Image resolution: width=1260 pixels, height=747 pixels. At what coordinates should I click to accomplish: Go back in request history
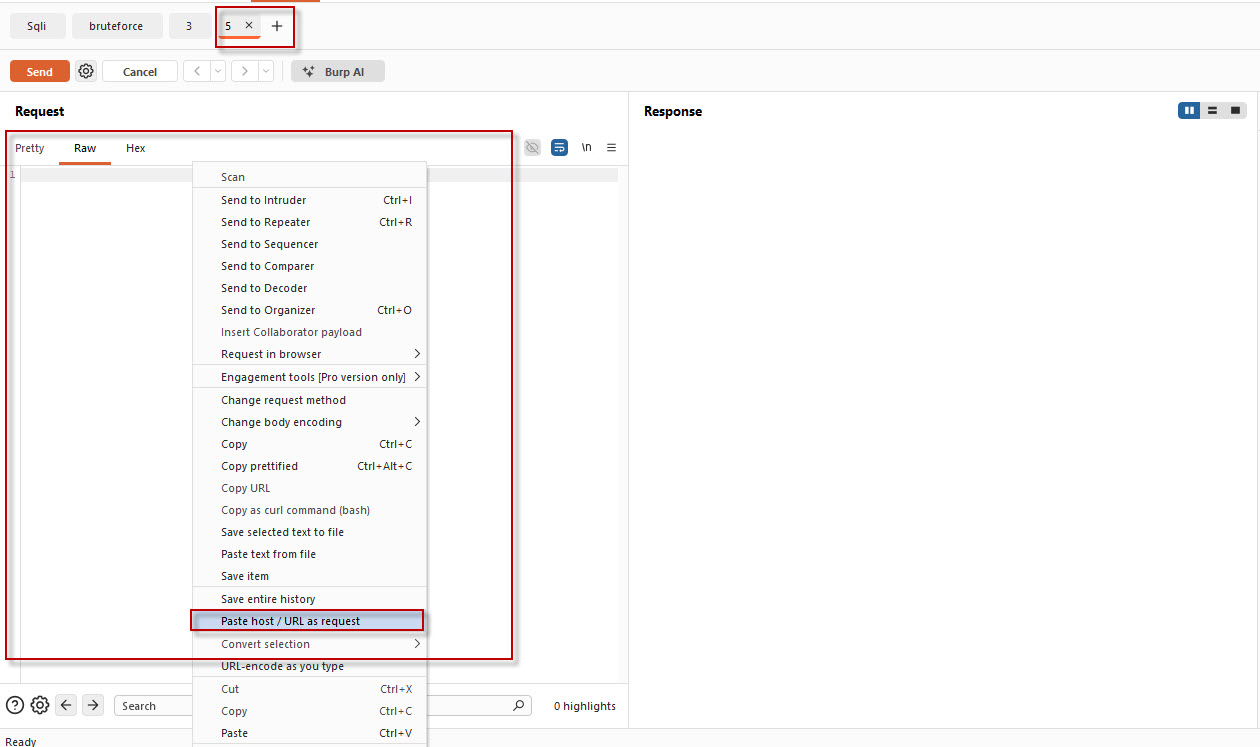click(x=197, y=71)
